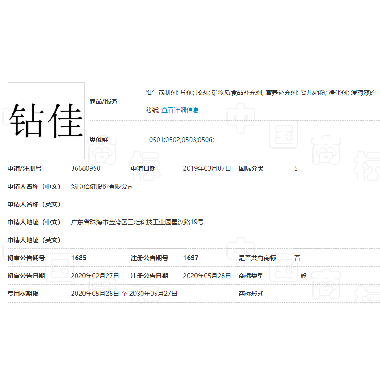Select the similar group codes 0501;0502;0503;0506
380x380 pixels.
[x=181, y=140]
